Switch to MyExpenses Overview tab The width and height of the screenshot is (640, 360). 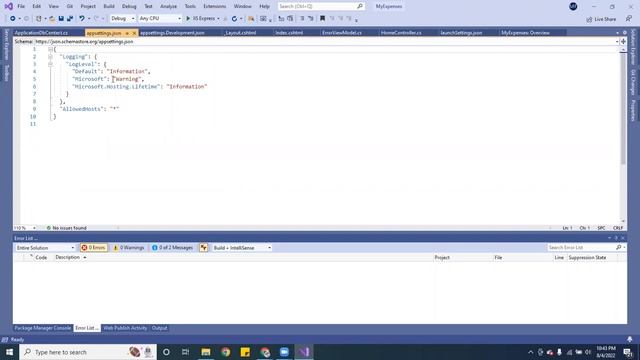[x=525, y=33]
